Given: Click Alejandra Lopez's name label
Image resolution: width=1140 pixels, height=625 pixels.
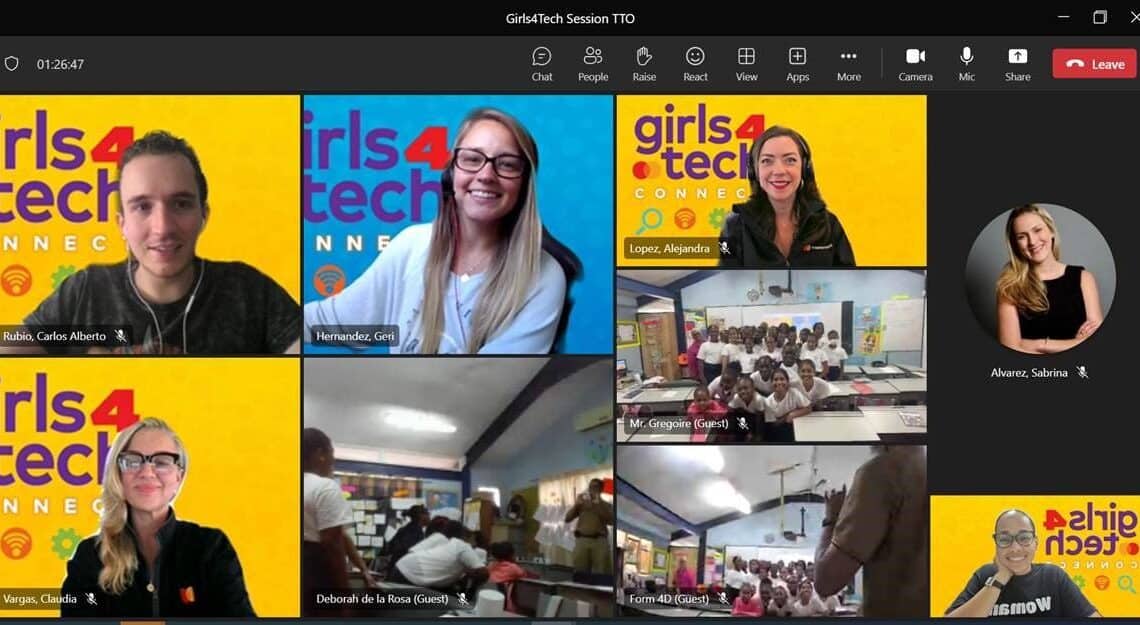Looking at the screenshot, I should point(667,248).
